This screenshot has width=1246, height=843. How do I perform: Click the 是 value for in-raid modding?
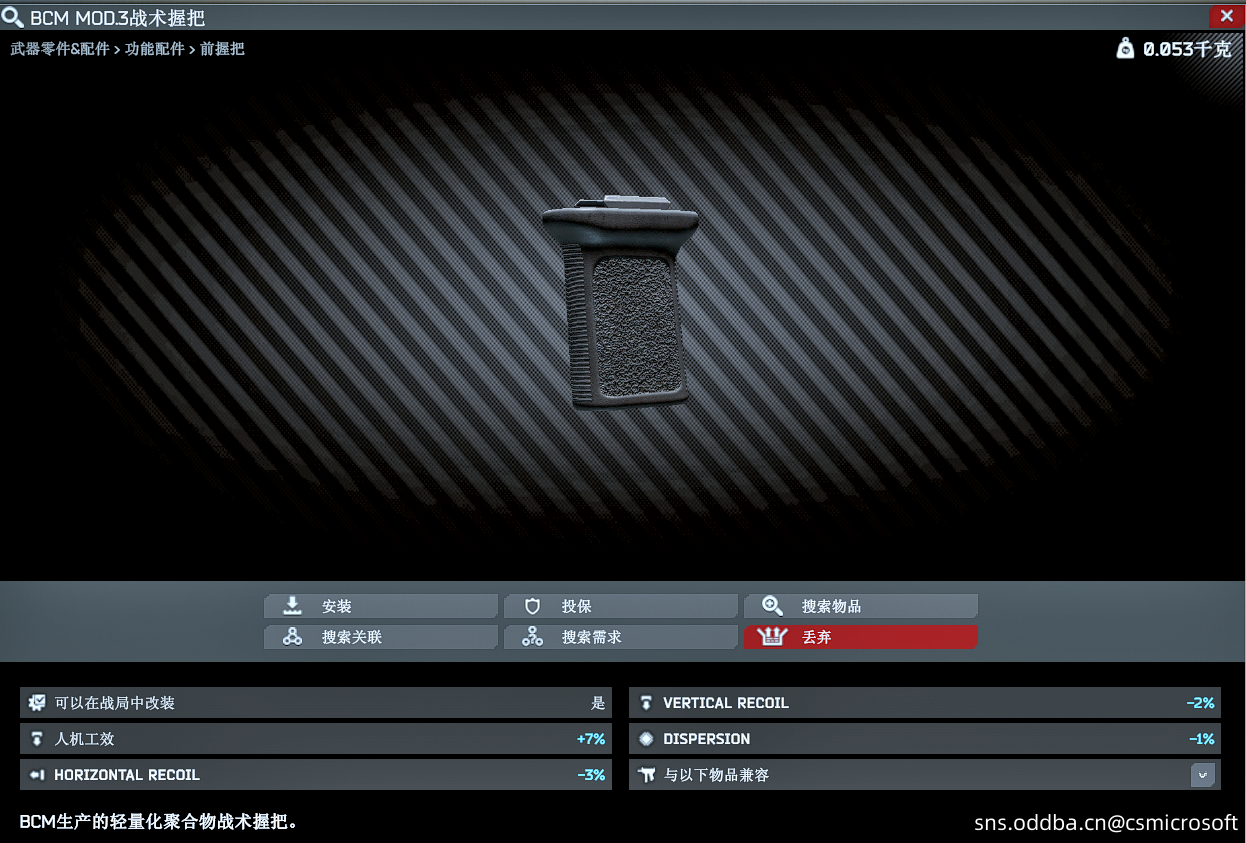tap(598, 703)
